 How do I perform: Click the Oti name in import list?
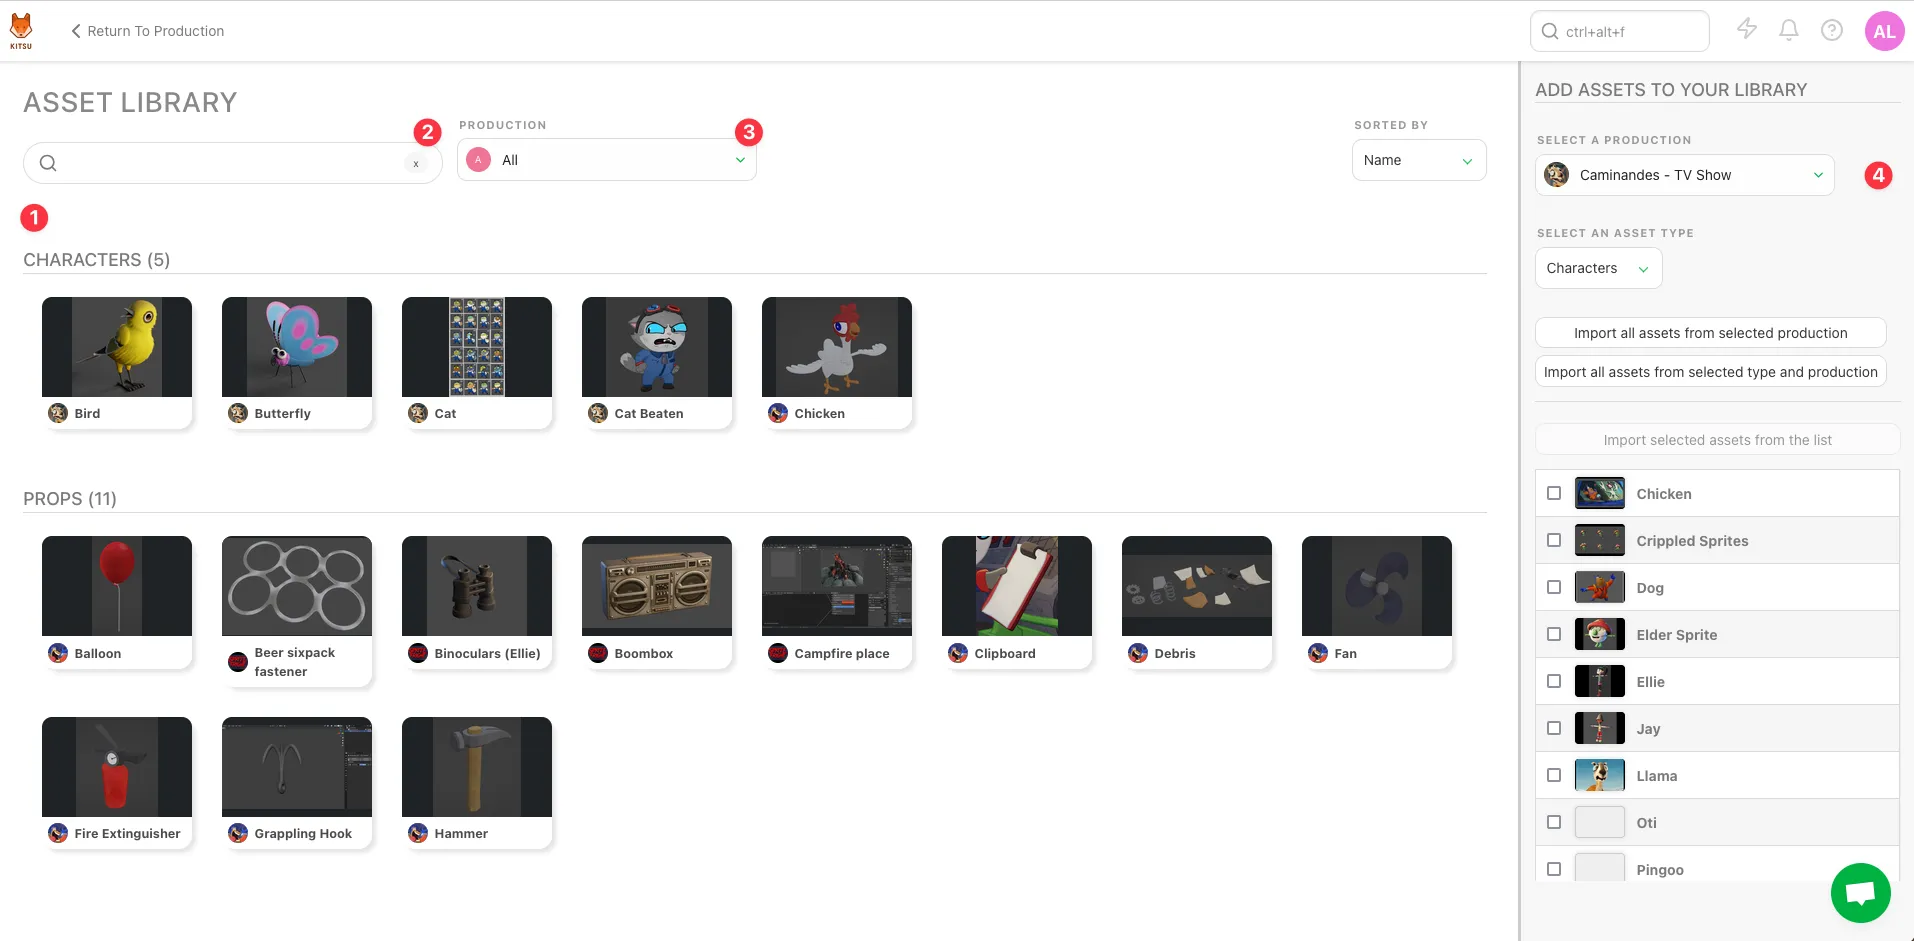click(1647, 823)
